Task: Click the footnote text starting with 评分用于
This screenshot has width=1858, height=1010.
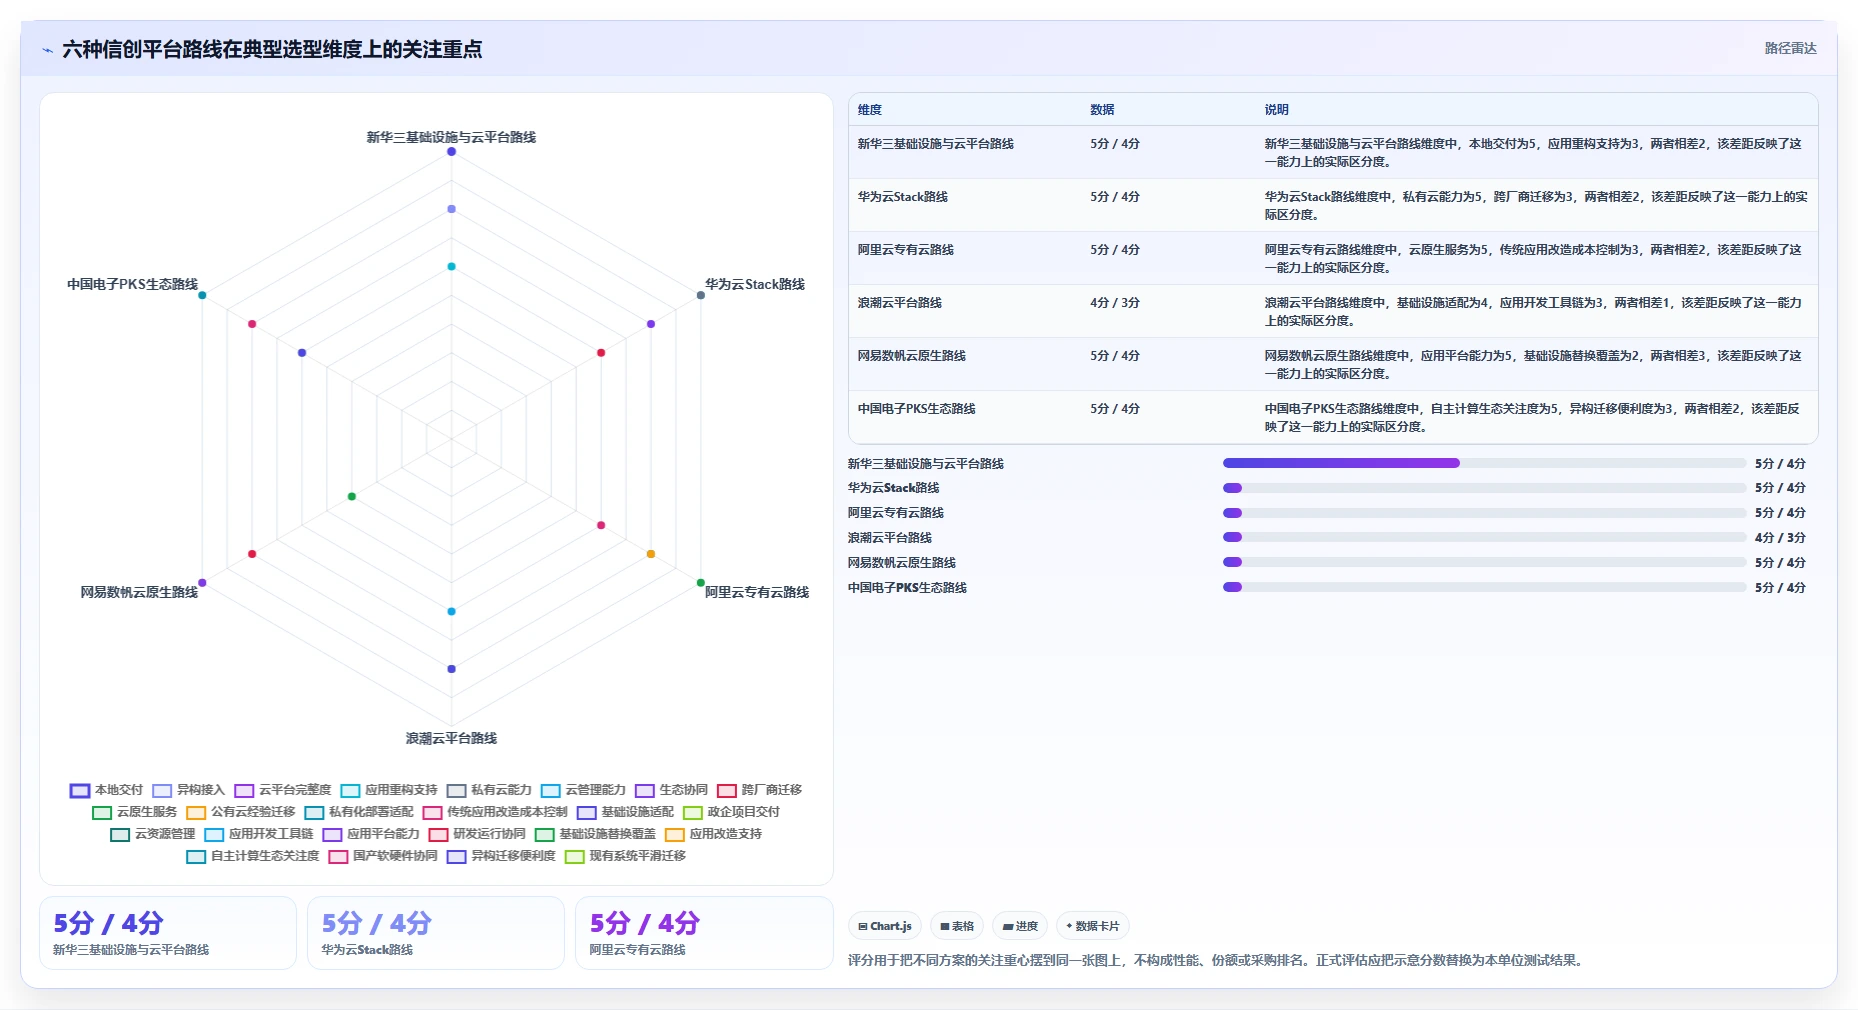Action: [x=1215, y=960]
